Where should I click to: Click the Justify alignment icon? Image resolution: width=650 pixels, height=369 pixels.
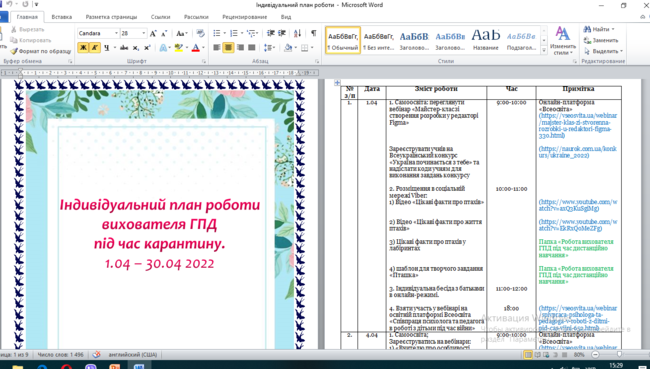(252, 48)
